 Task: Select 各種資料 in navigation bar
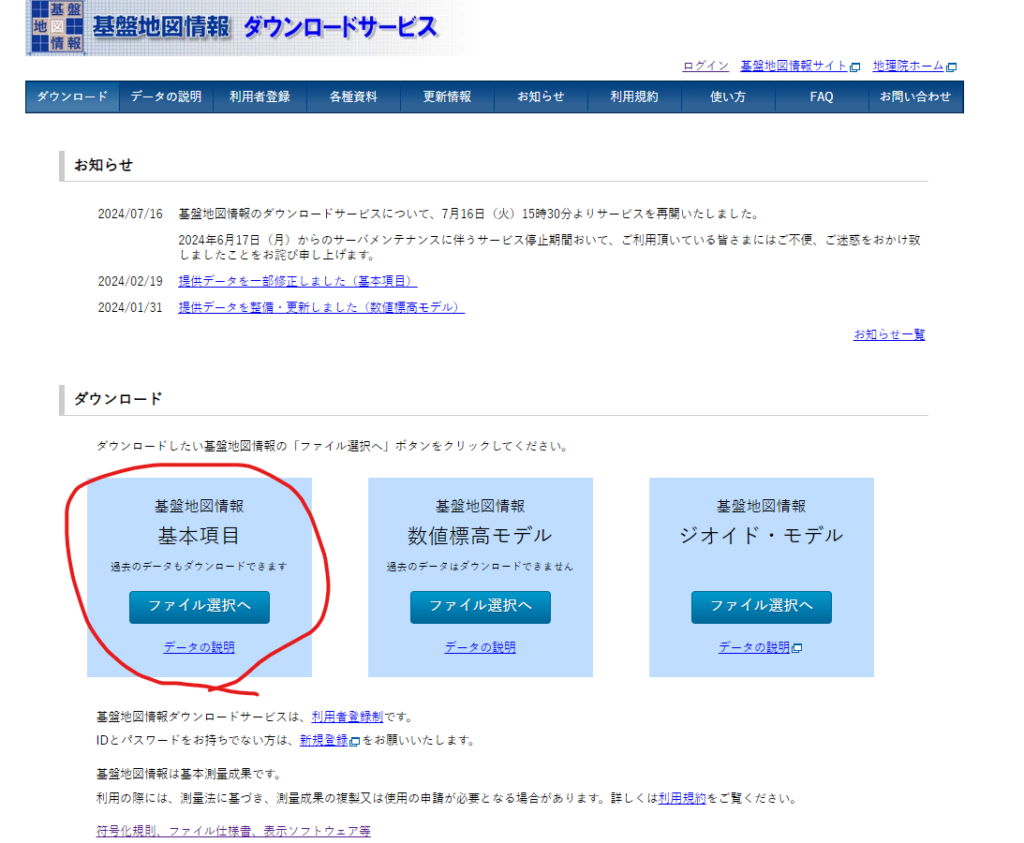353,97
